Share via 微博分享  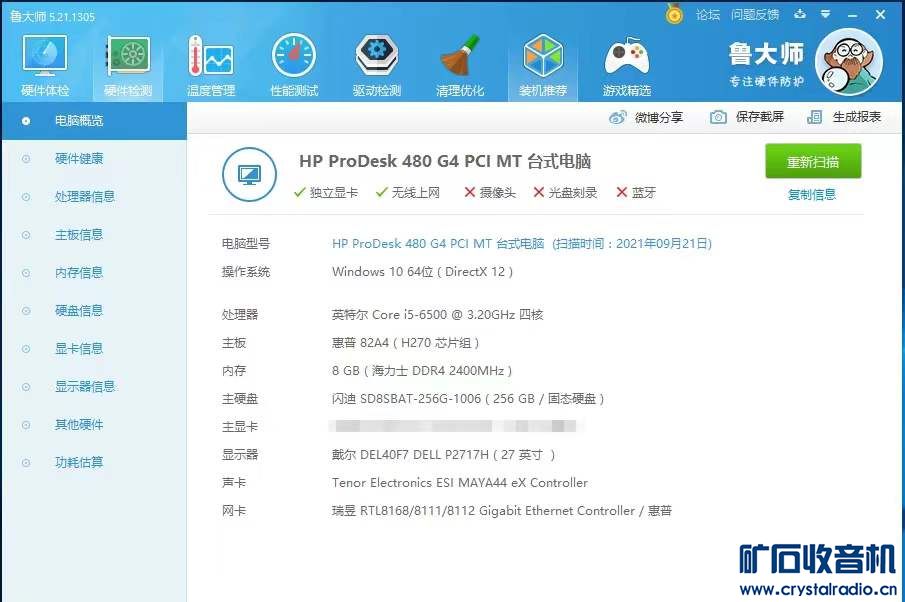coord(659,117)
